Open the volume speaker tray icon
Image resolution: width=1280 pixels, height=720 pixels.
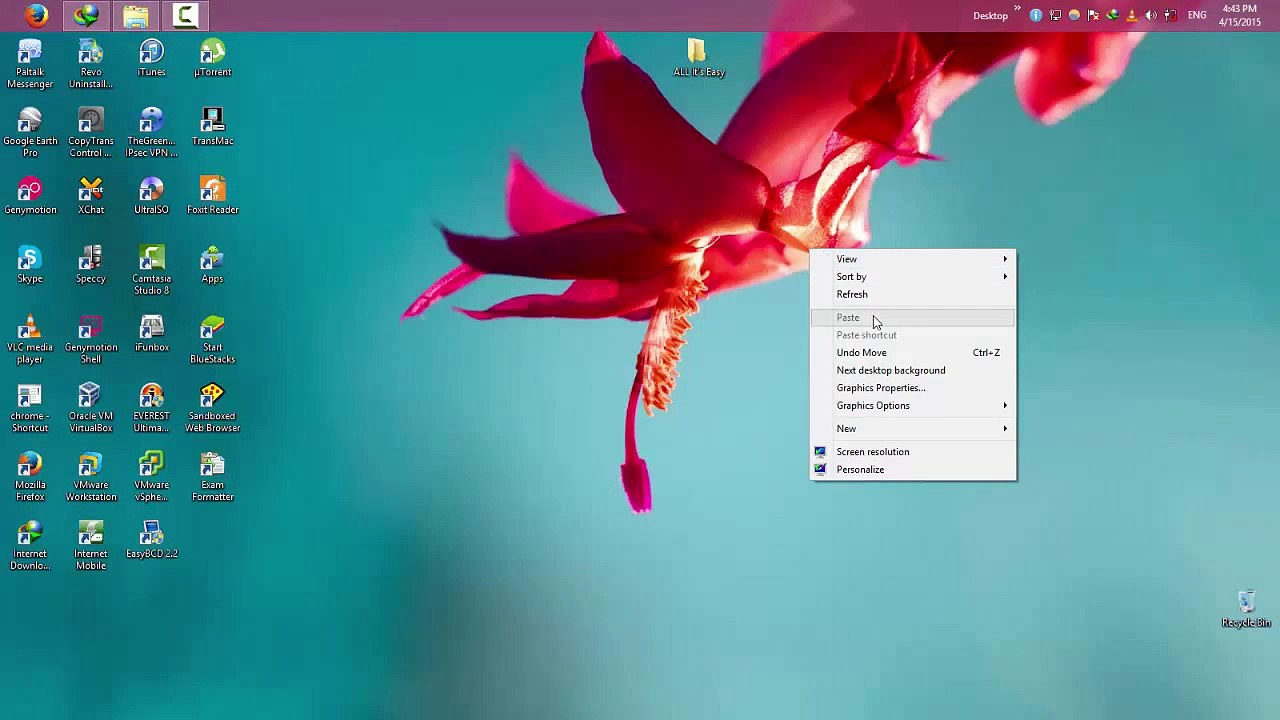coord(1151,16)
